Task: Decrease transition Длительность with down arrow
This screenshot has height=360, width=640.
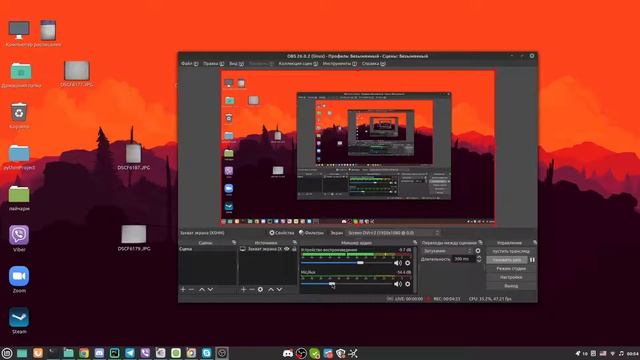Action: (479, 261)
